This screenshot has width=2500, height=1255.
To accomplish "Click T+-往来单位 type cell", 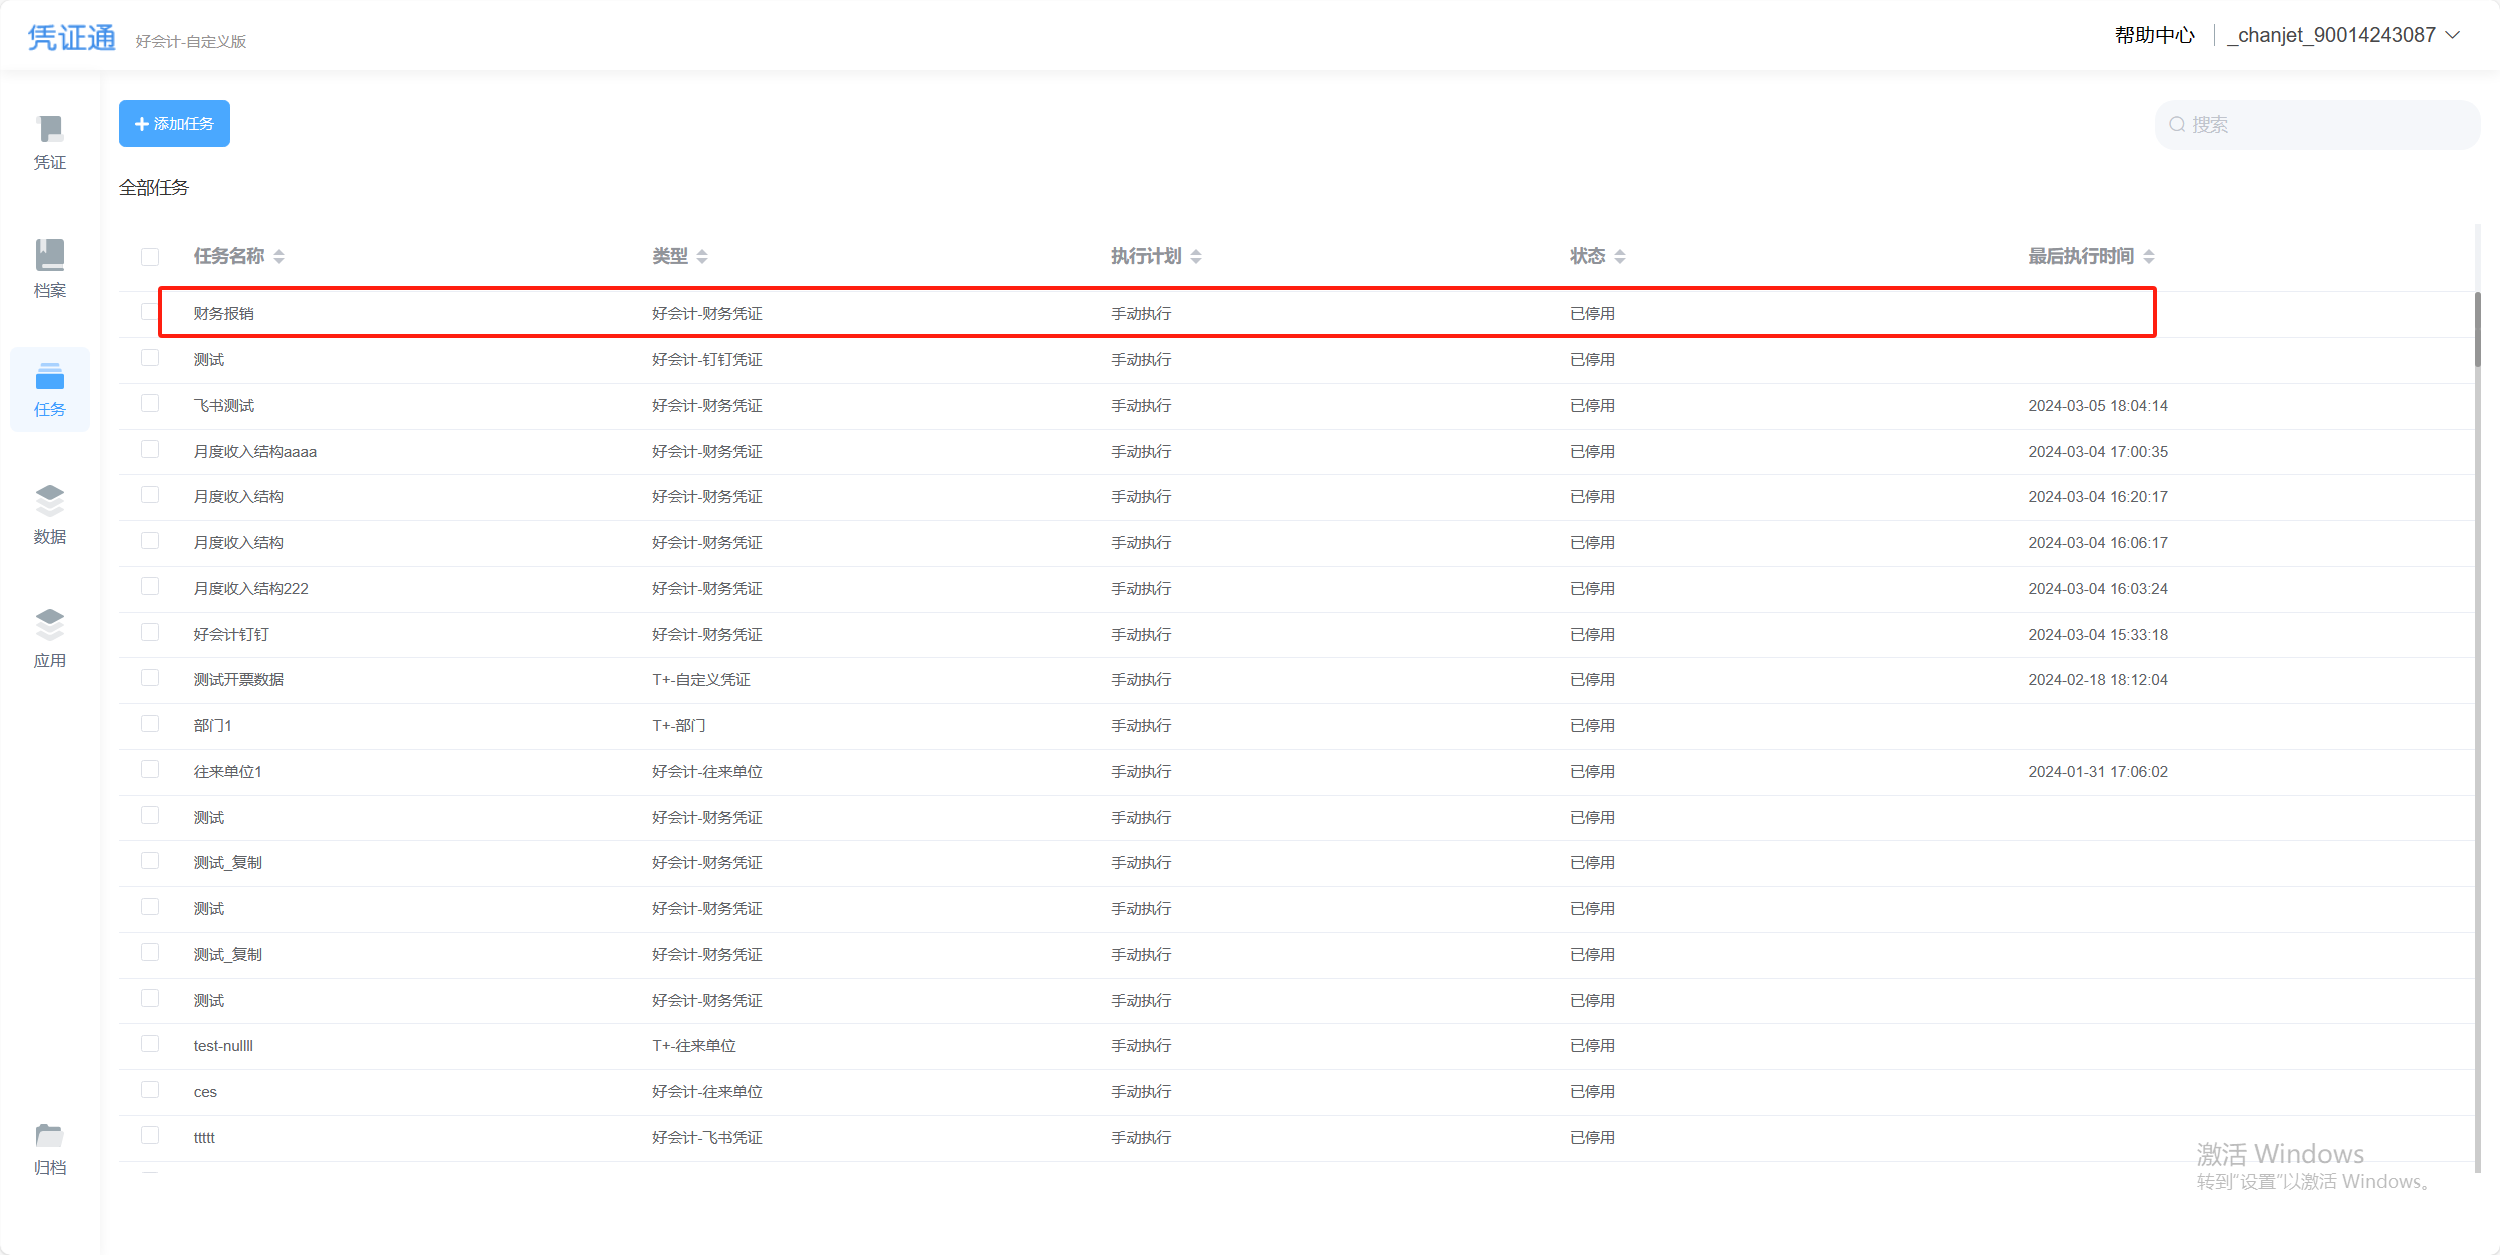I will pyautogui.click(x=694, y=1046).
